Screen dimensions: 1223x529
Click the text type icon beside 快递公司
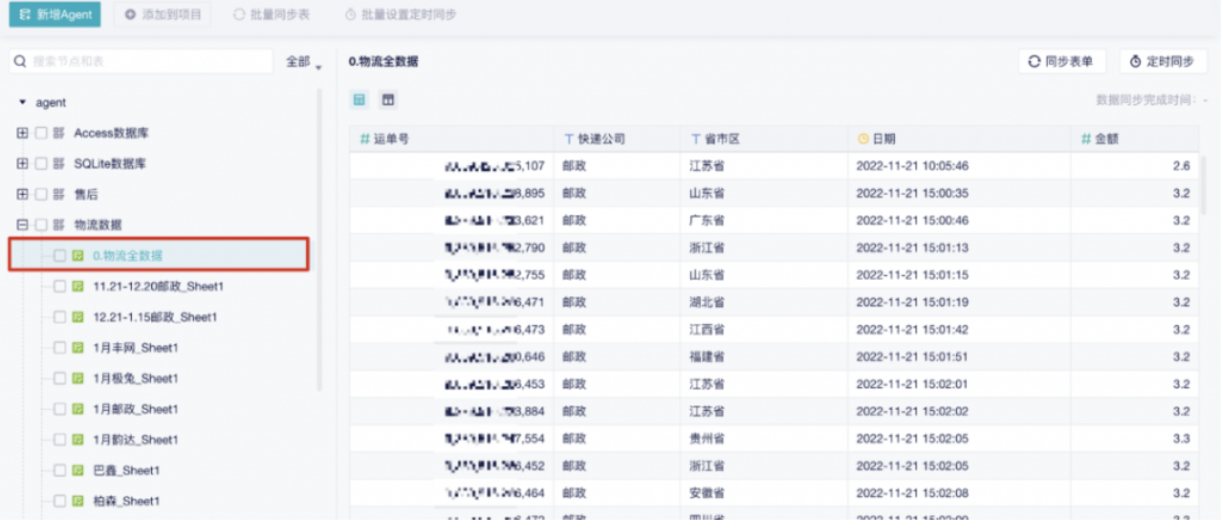569,139
